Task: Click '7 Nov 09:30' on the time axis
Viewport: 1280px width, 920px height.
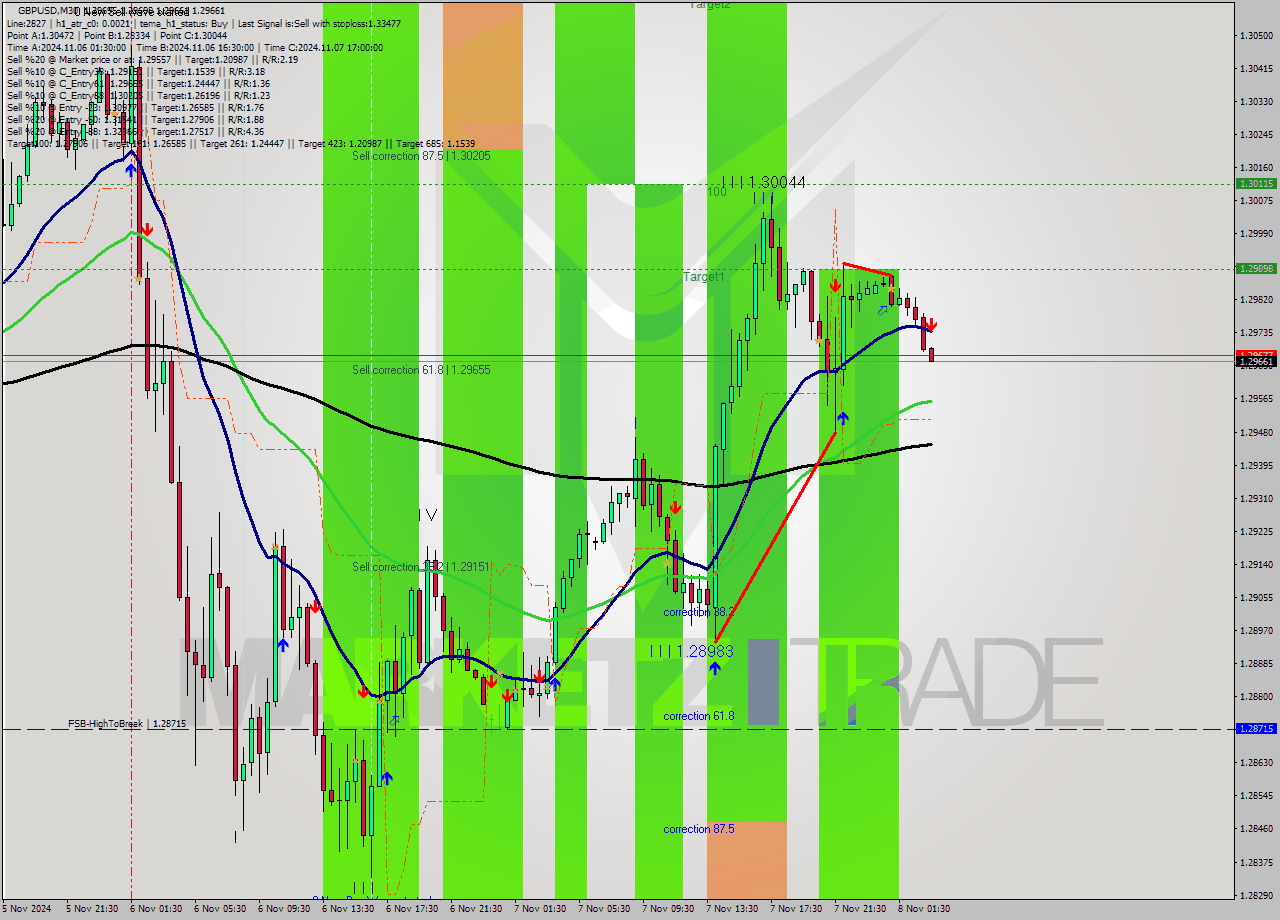Action: (x=668, y=909)
